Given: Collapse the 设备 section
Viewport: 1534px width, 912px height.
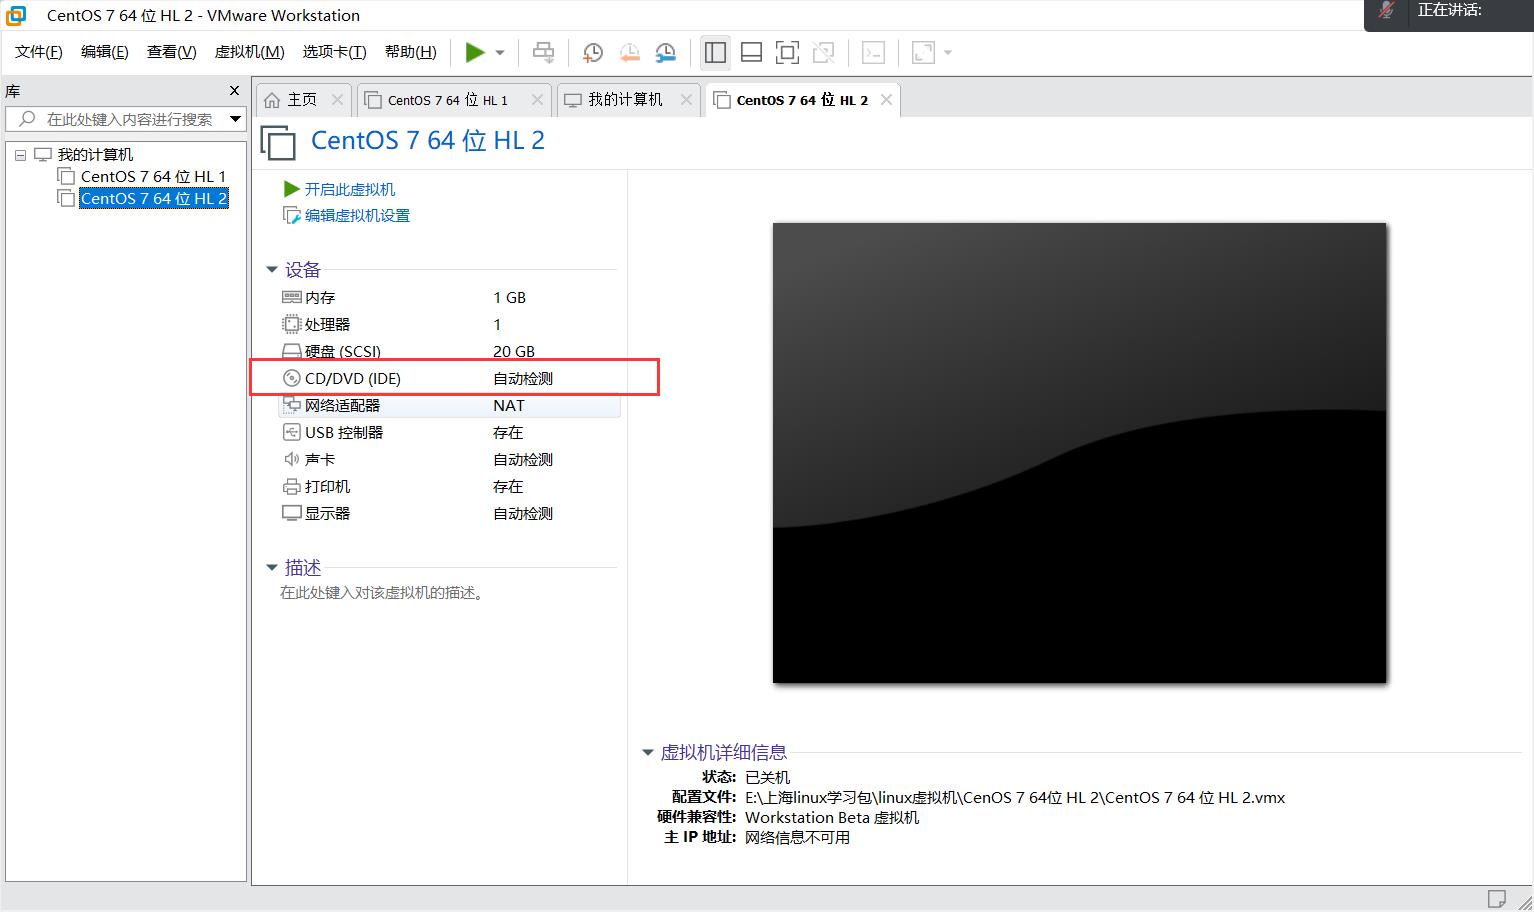Looking at the screenshot, I should (x=271, y=270).
